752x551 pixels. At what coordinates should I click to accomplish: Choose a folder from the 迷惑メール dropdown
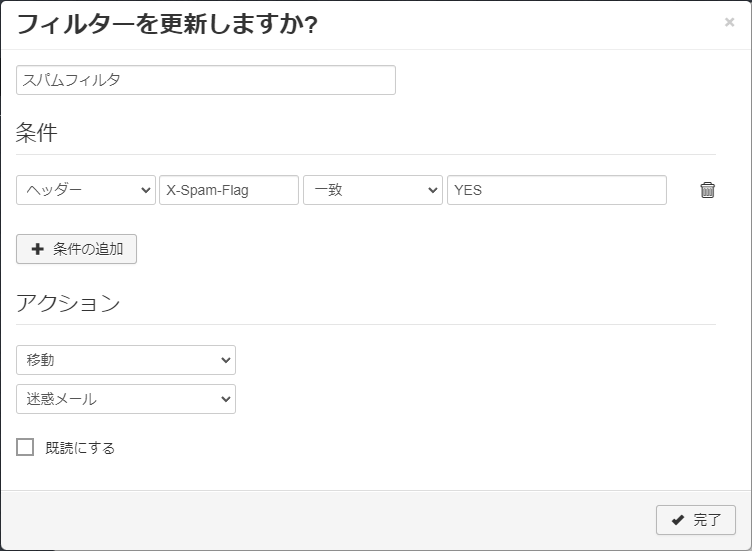click(125, 399)
